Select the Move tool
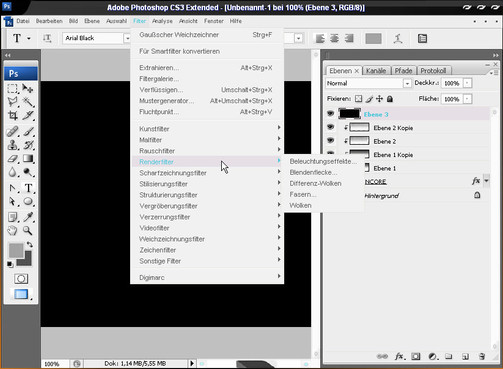 pyautogui.click(x=28, y=89)
